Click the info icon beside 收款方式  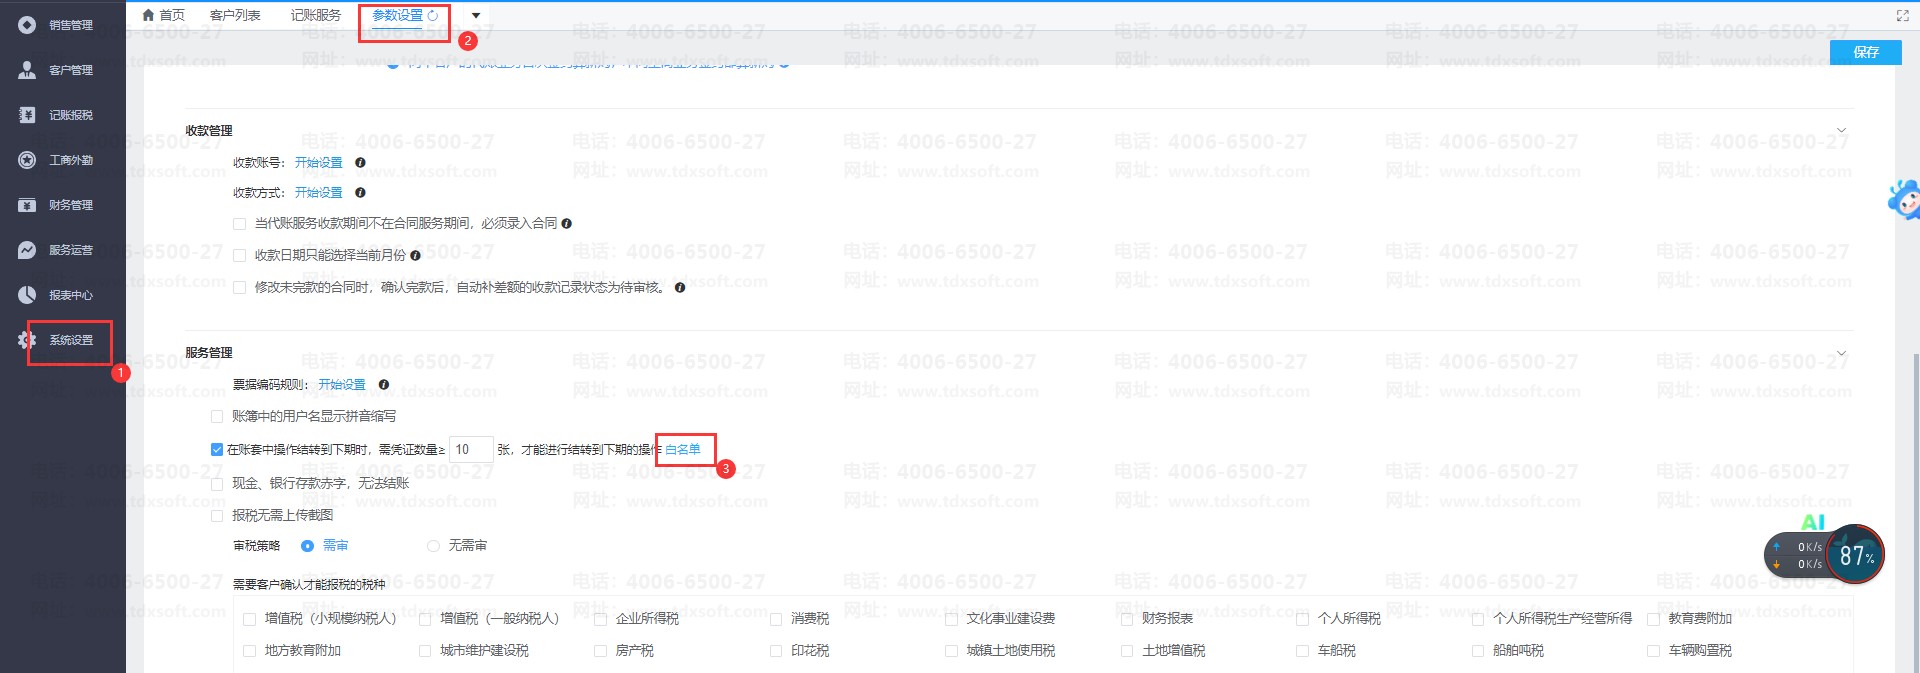click(360, 192)
